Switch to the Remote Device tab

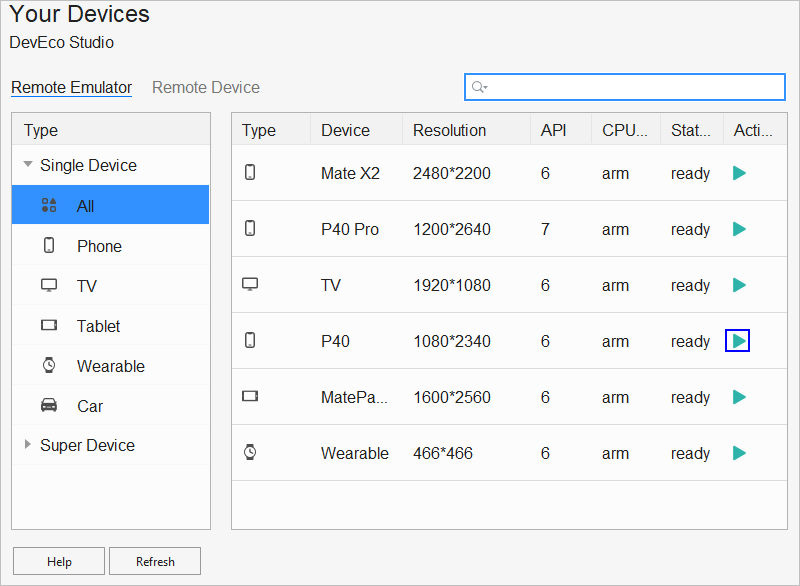click(x=206, y=88)
